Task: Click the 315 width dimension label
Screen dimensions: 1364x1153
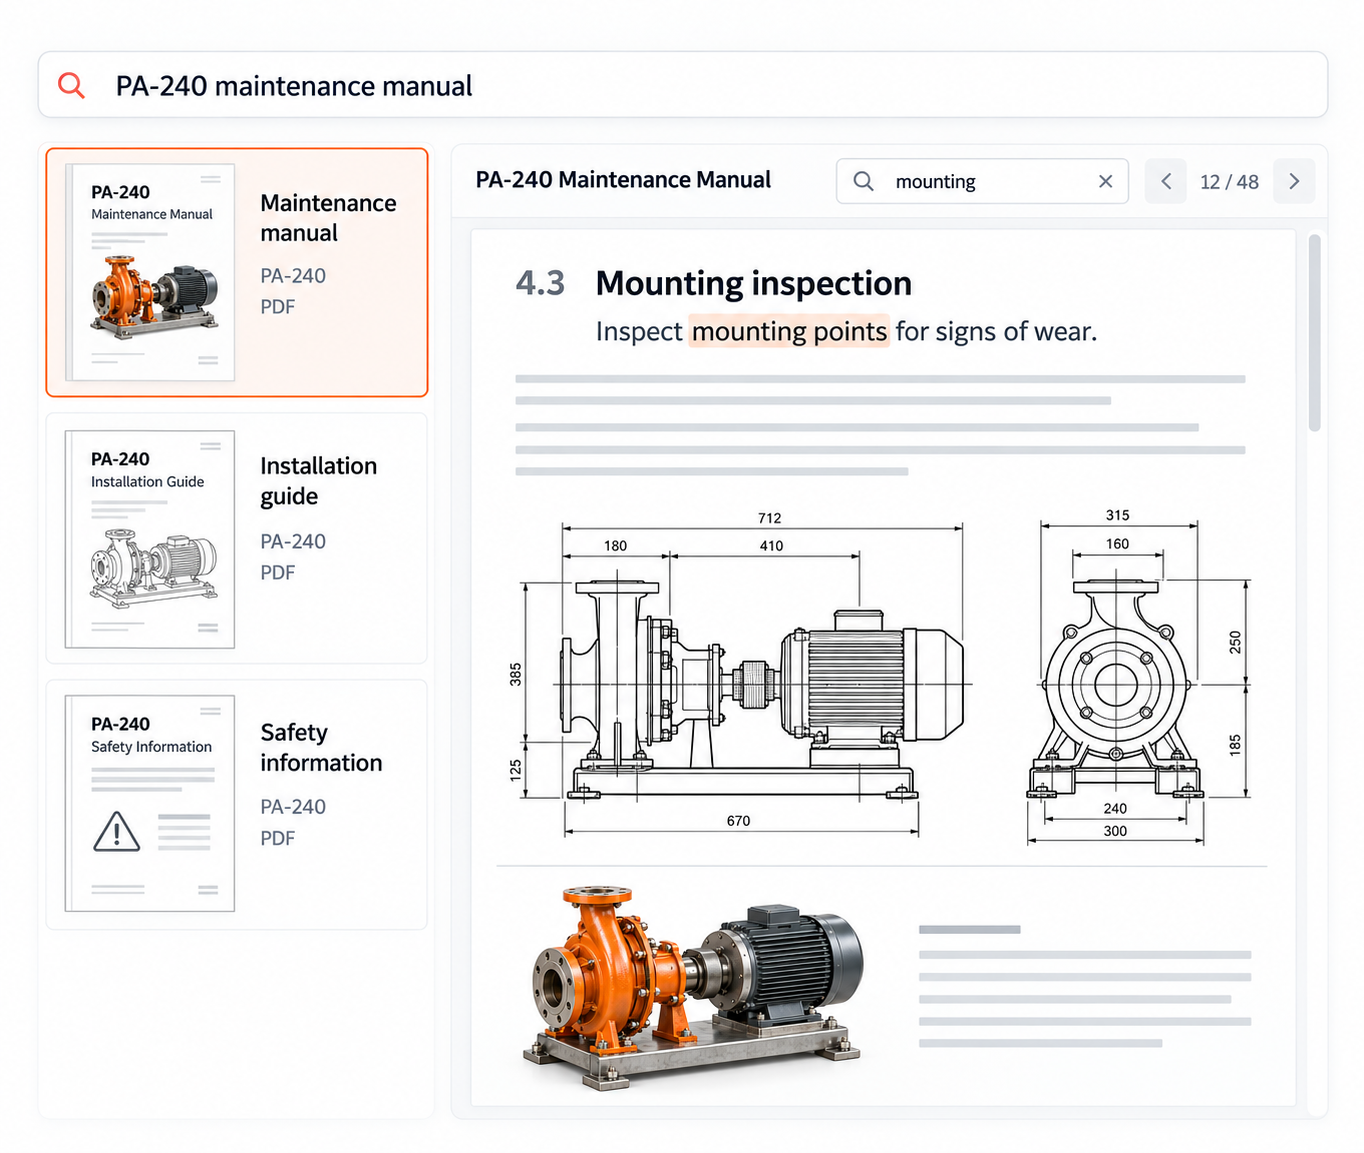Action: pos(1117,515)
